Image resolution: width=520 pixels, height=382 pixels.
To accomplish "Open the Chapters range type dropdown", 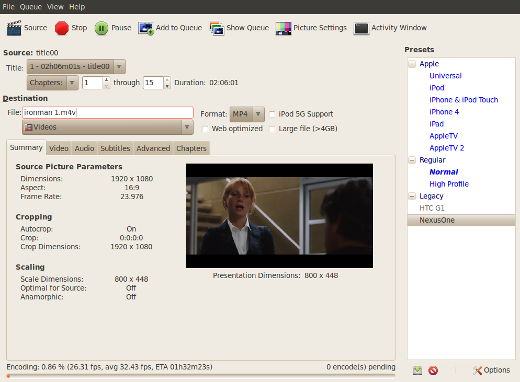I will pyautogui.click(x=53, y=83).
